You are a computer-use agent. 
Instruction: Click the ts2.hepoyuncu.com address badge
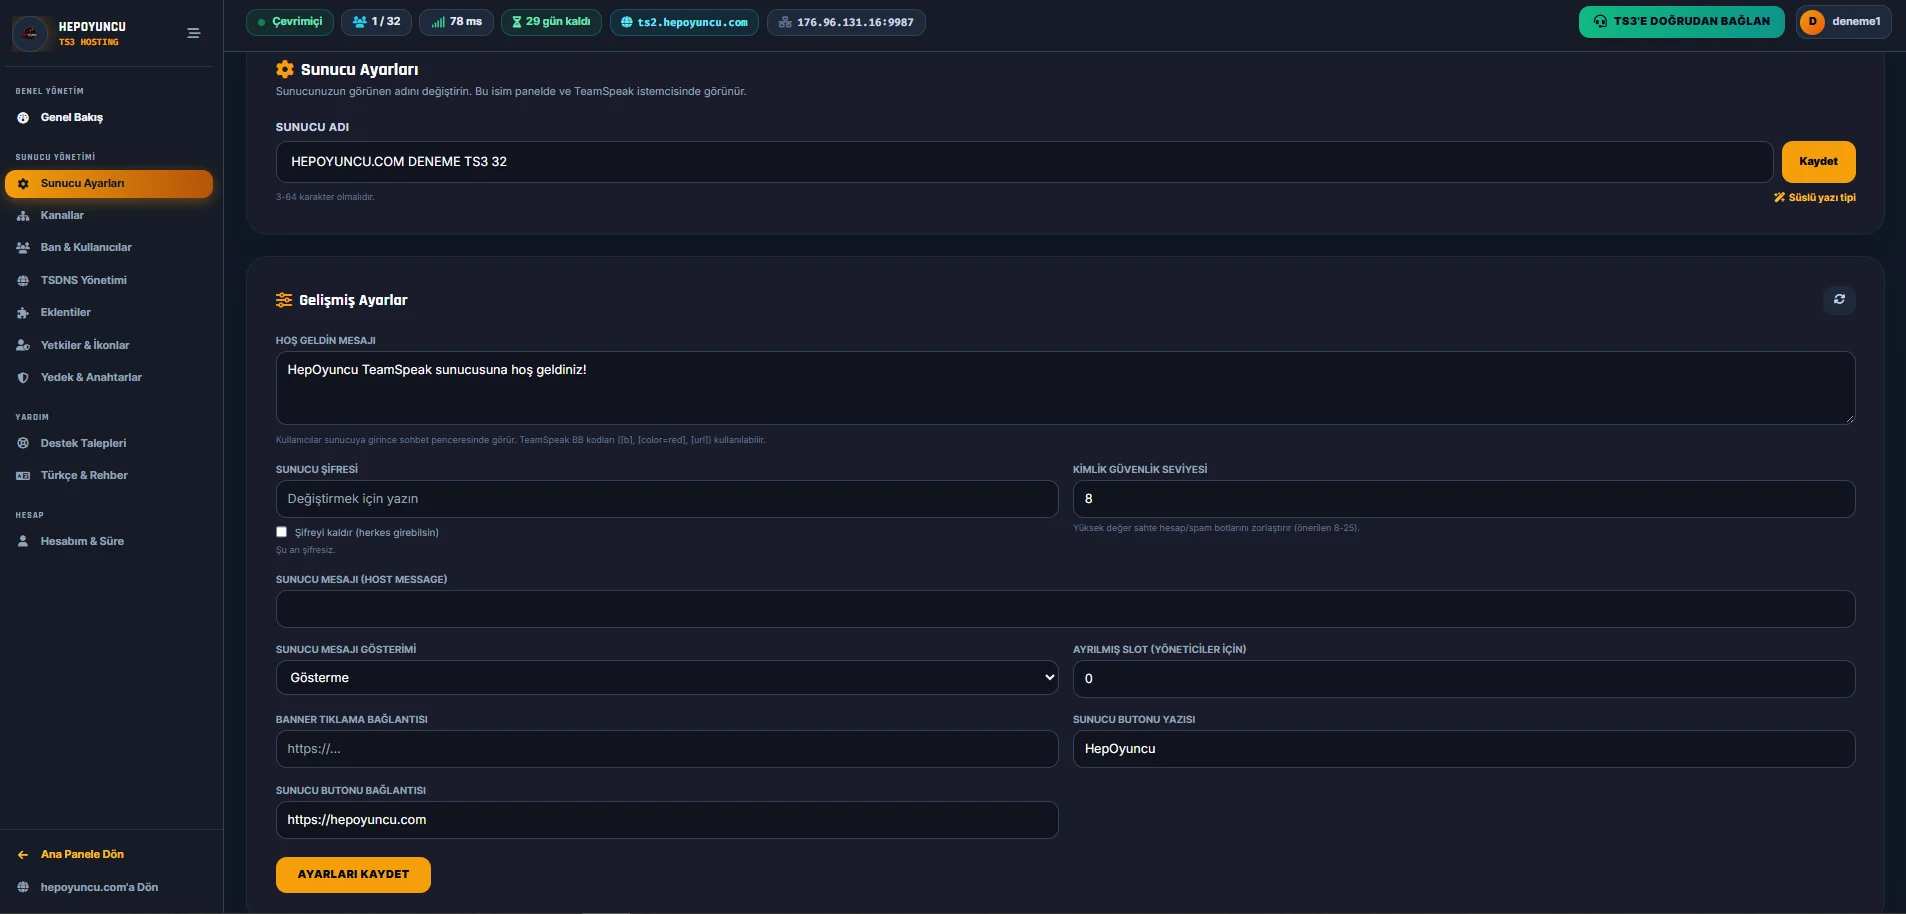684,22
